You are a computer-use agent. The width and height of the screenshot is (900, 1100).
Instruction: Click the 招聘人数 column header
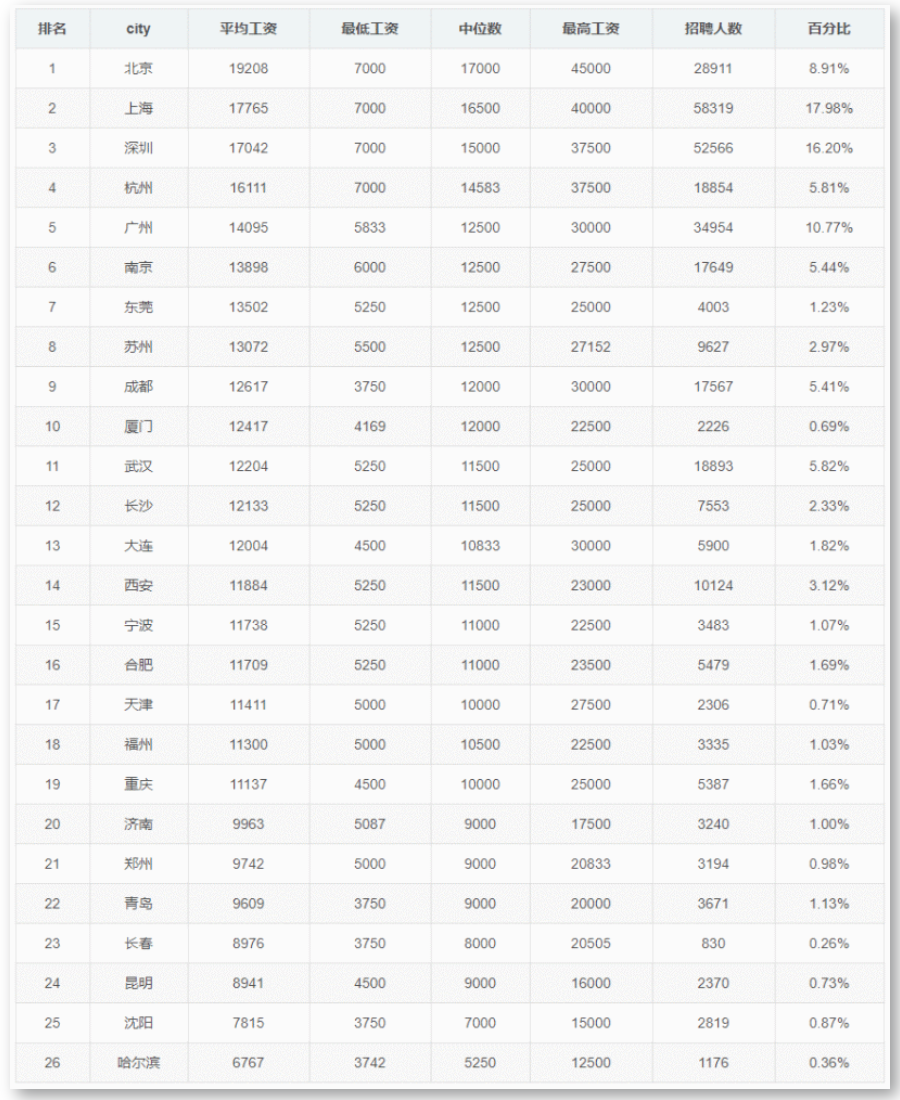tap(713, 29)
